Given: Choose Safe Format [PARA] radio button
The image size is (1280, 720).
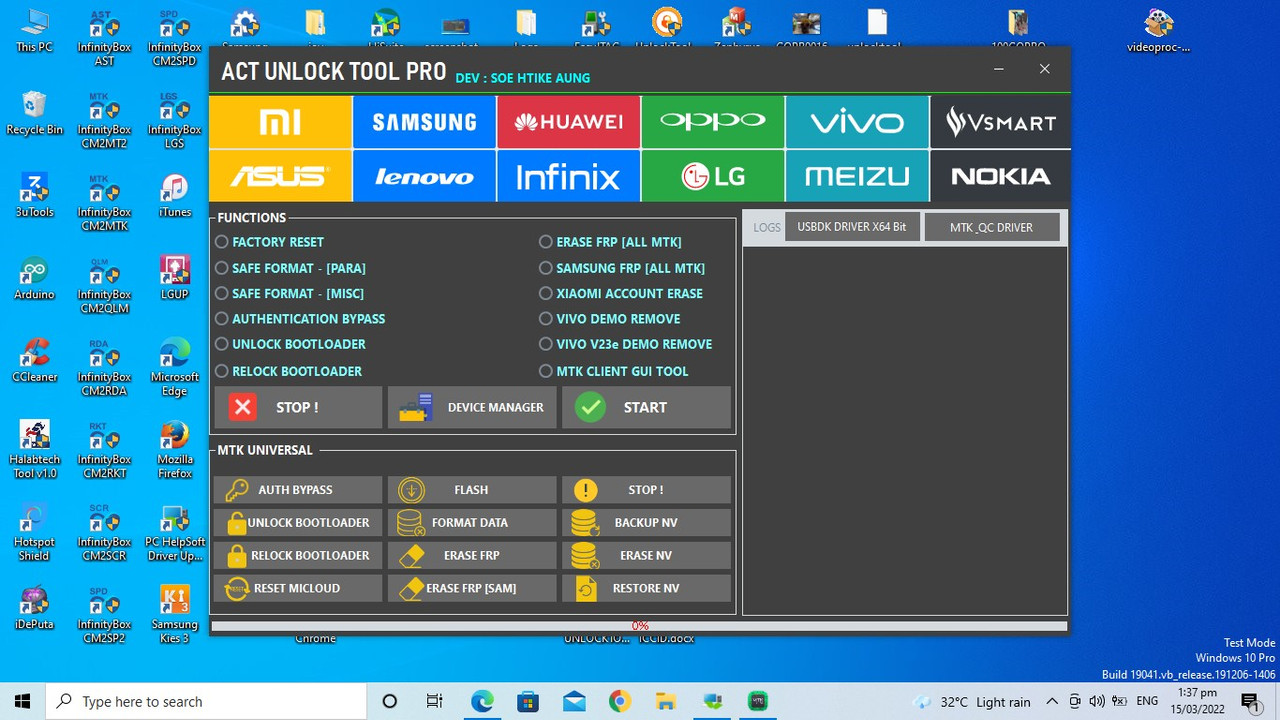Looking at the screenshot, I should 291,268.
